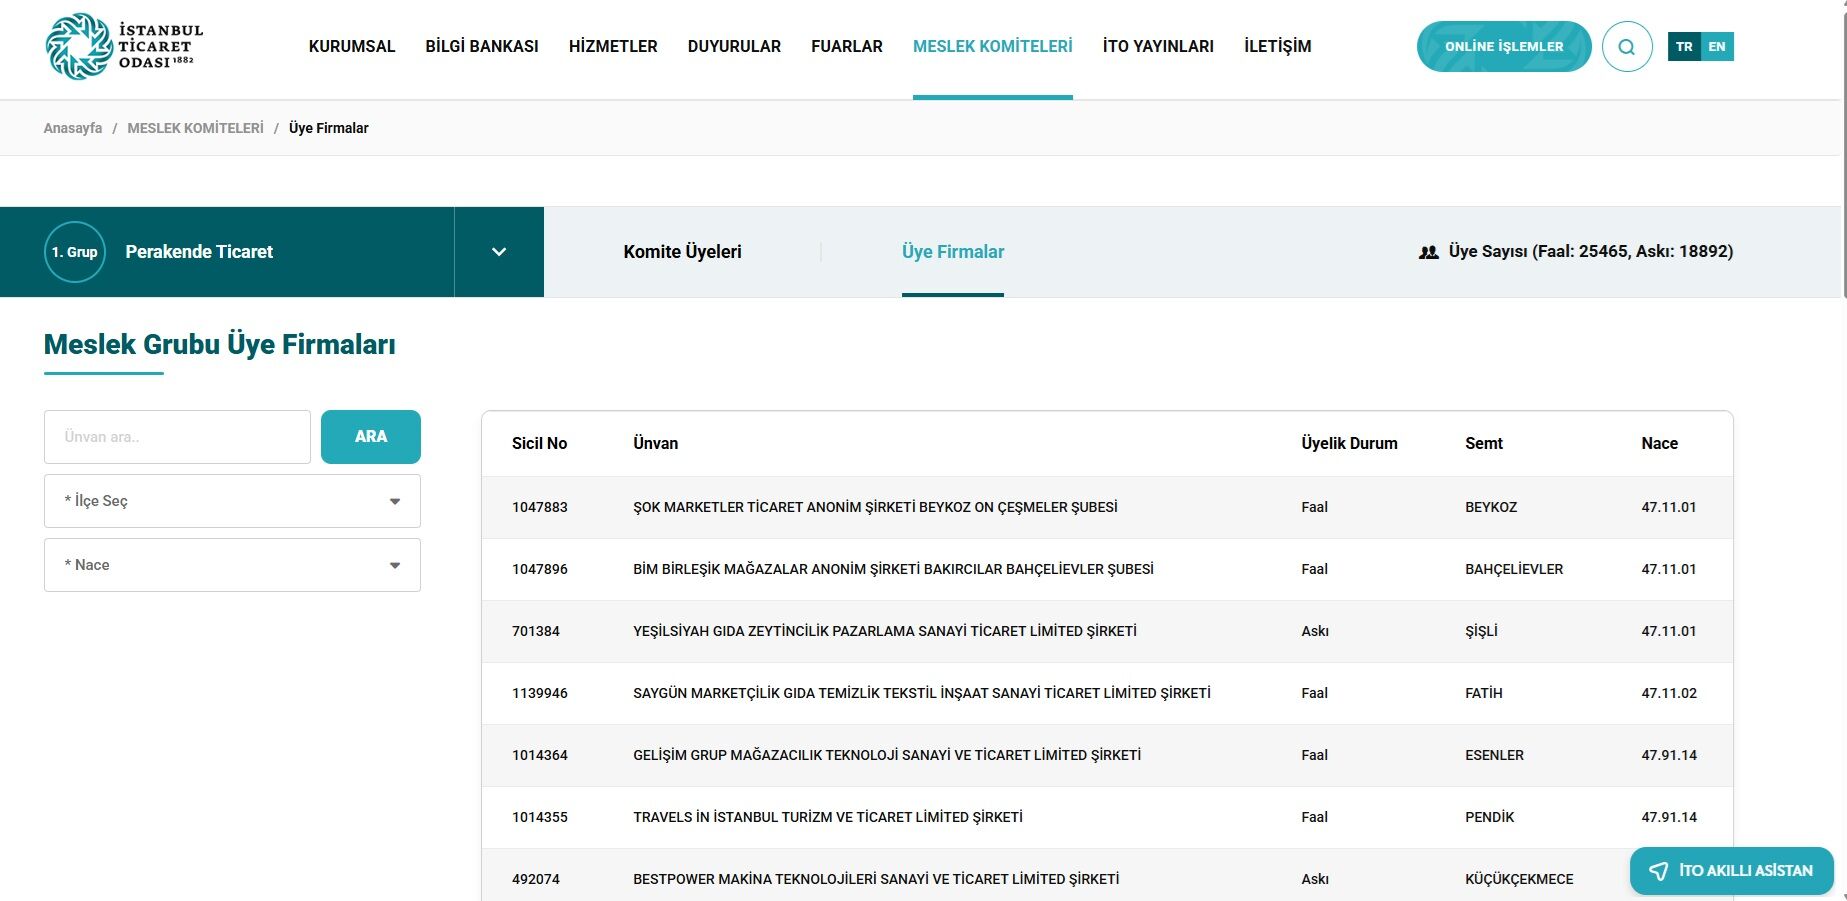Click ESENLER district cell
Viewport: 1847px width, 901px height.
1495,755
